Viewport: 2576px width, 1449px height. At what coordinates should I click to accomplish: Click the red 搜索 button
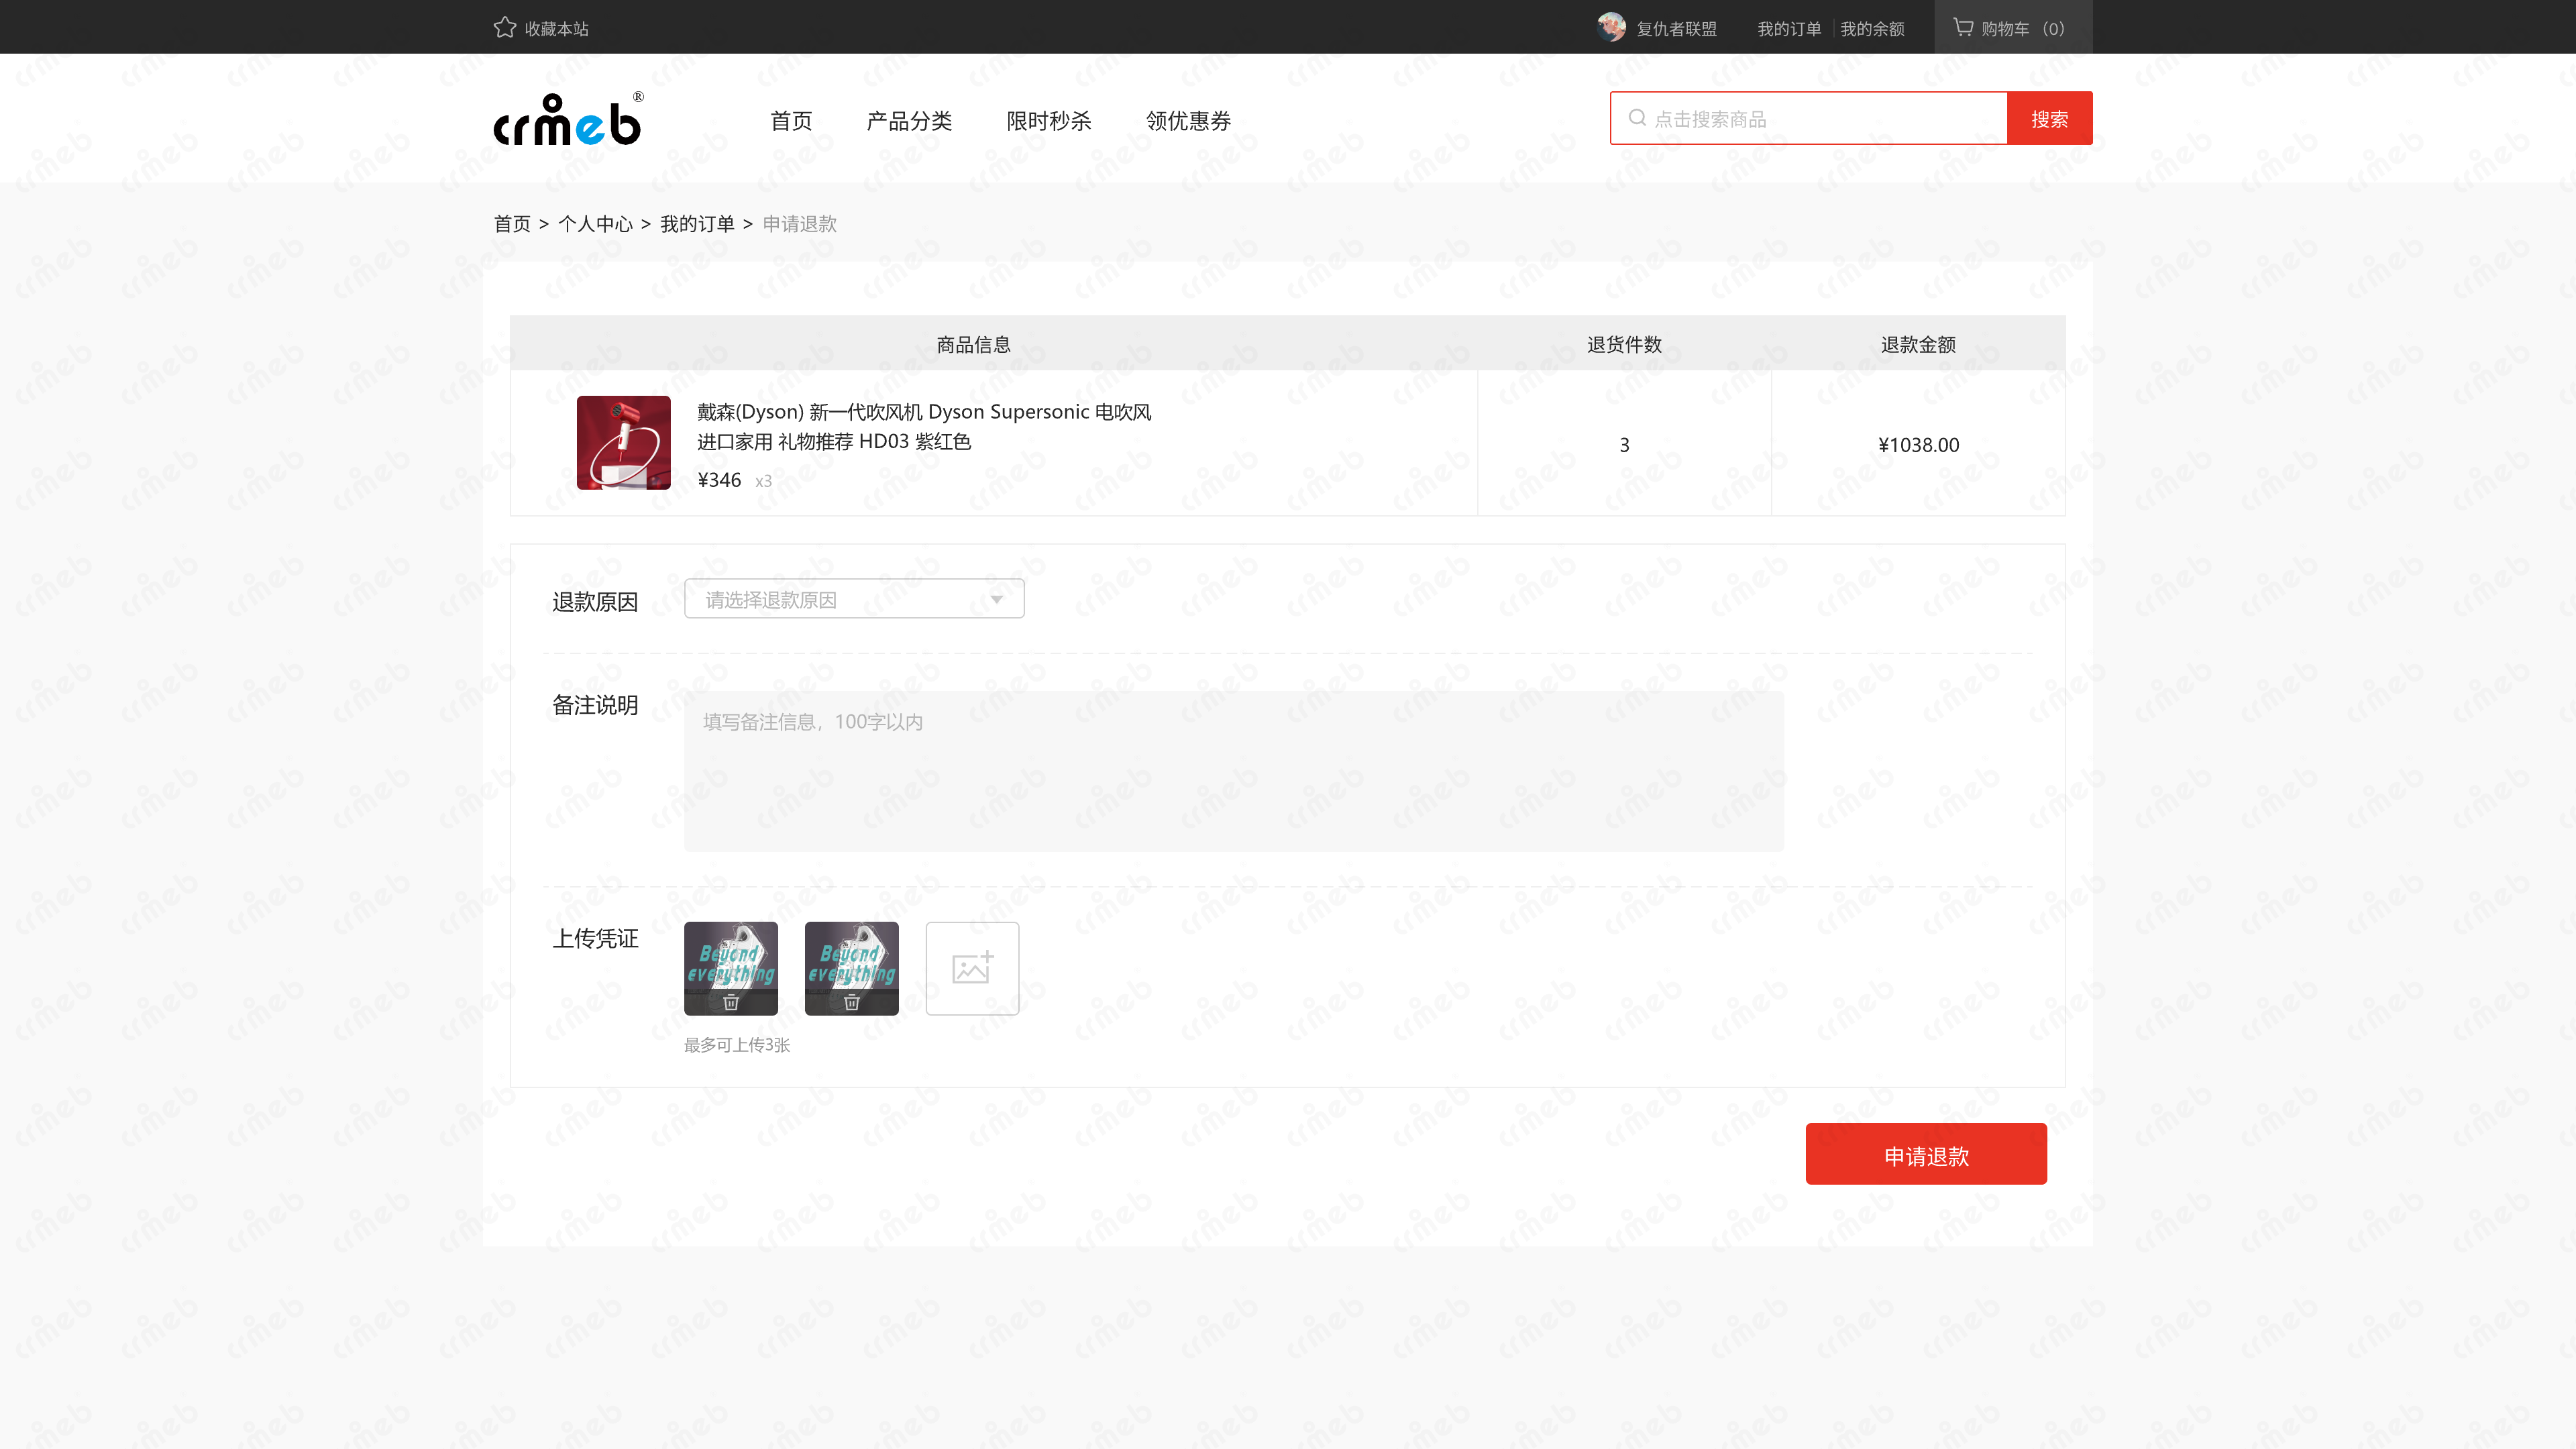[2049, 119]
